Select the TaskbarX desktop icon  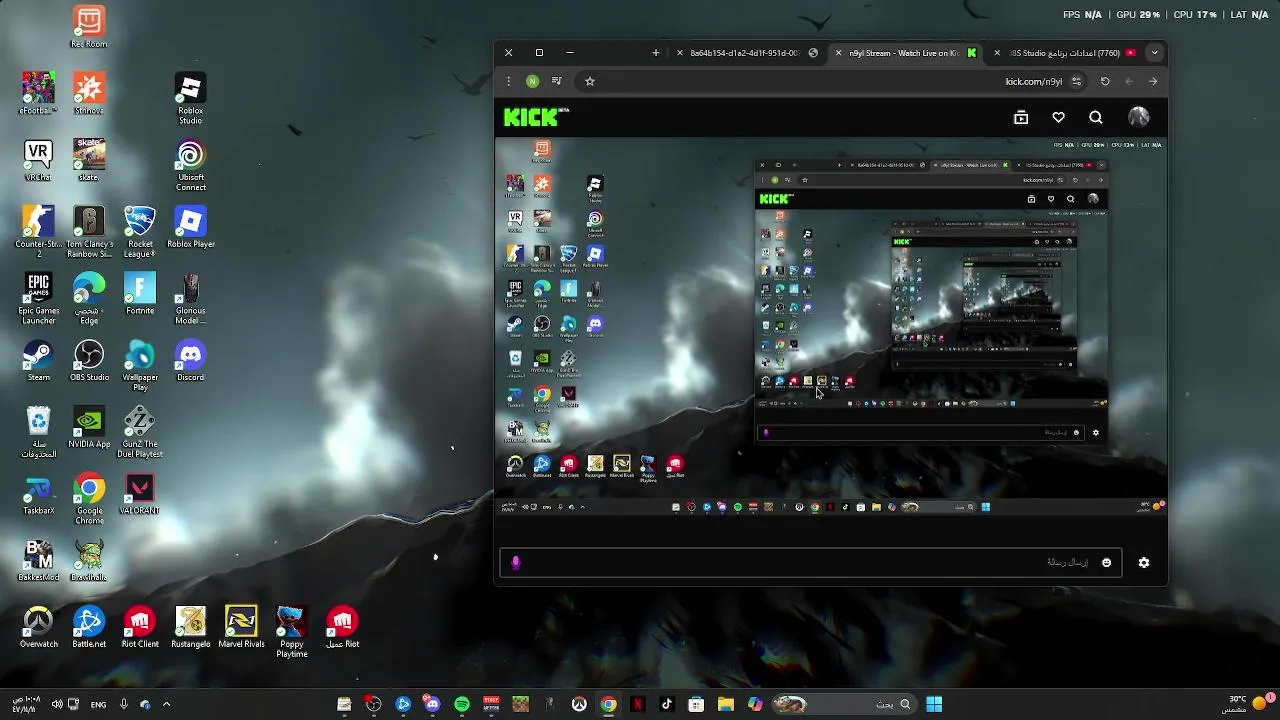(x=38, y=495)
